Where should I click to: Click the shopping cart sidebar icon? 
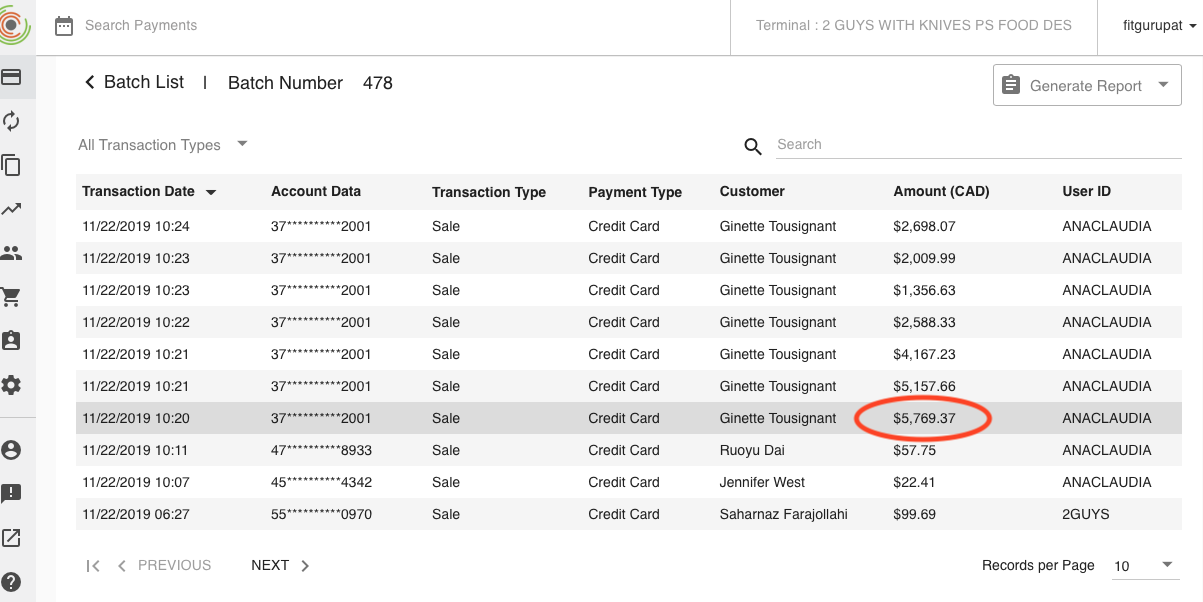pos(12,297)
